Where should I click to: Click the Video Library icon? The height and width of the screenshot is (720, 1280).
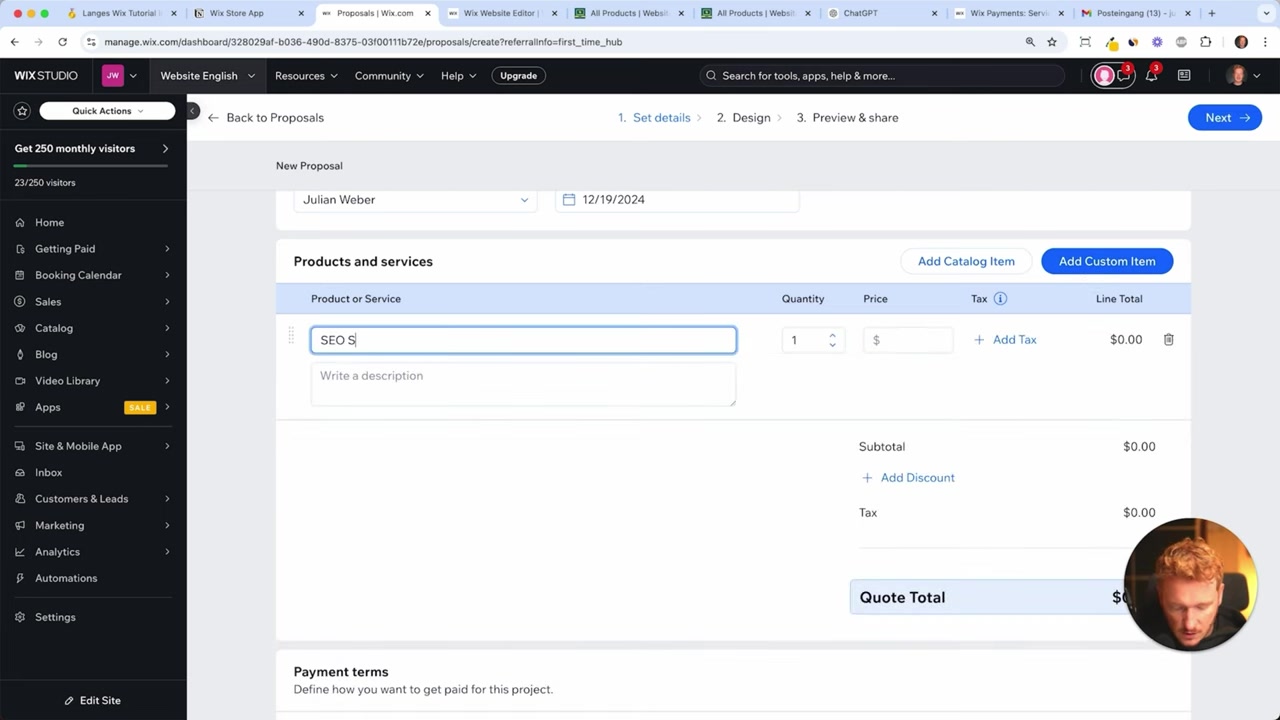pyautogui.click(x=20, y=381)
